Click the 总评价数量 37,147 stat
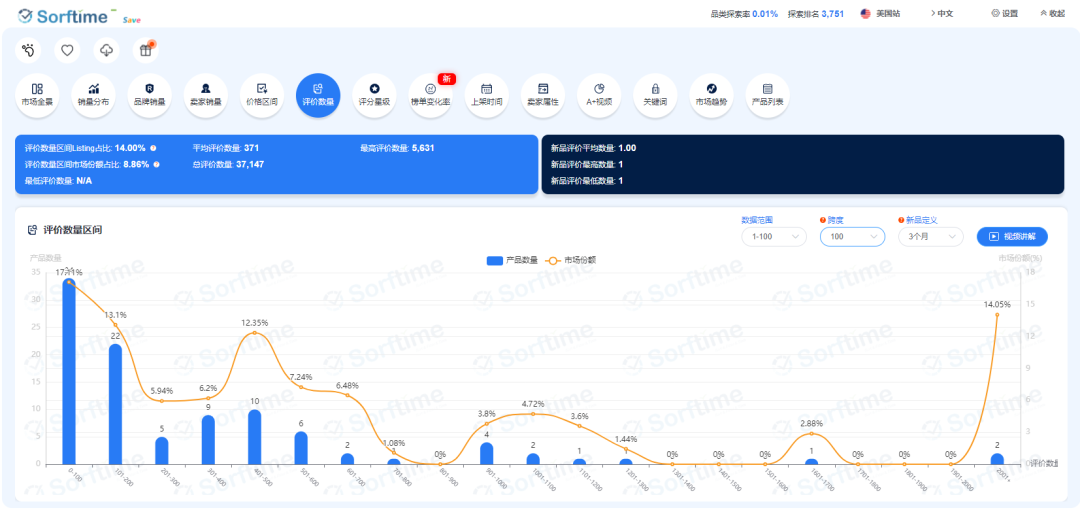 [x=228, y=164]
